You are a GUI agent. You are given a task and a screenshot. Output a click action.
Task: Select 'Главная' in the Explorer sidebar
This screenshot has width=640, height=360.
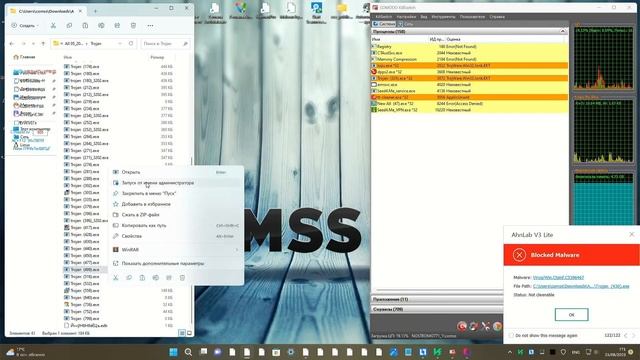24,57
